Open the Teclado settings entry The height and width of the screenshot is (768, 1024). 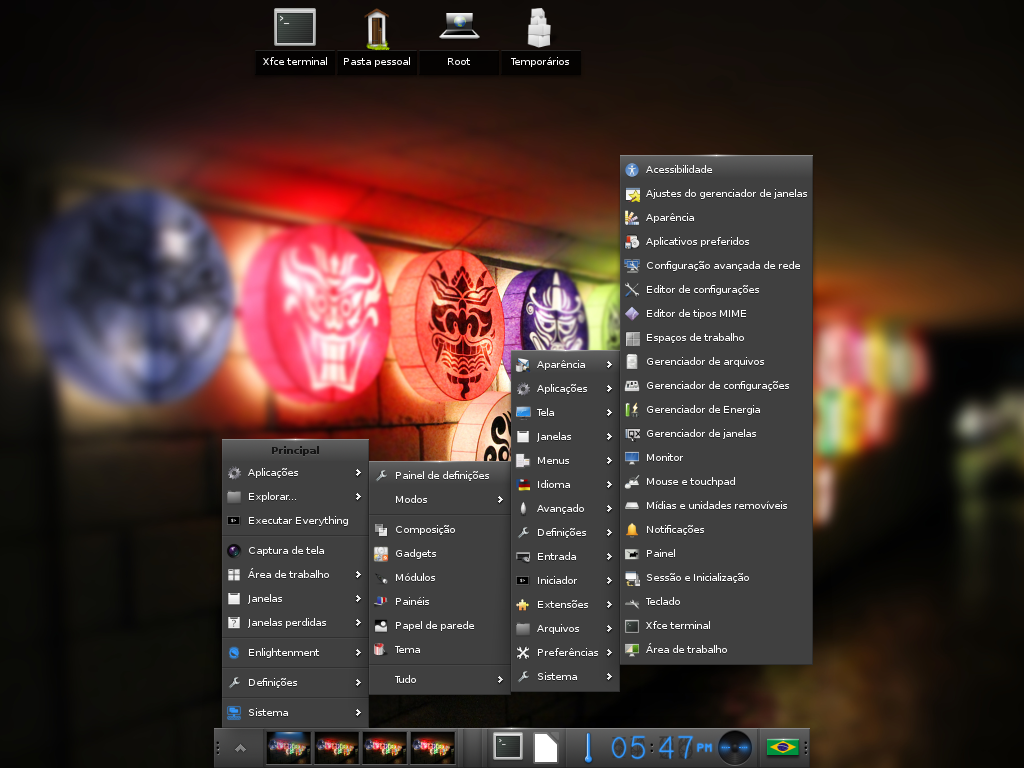(x=716, y=601)
